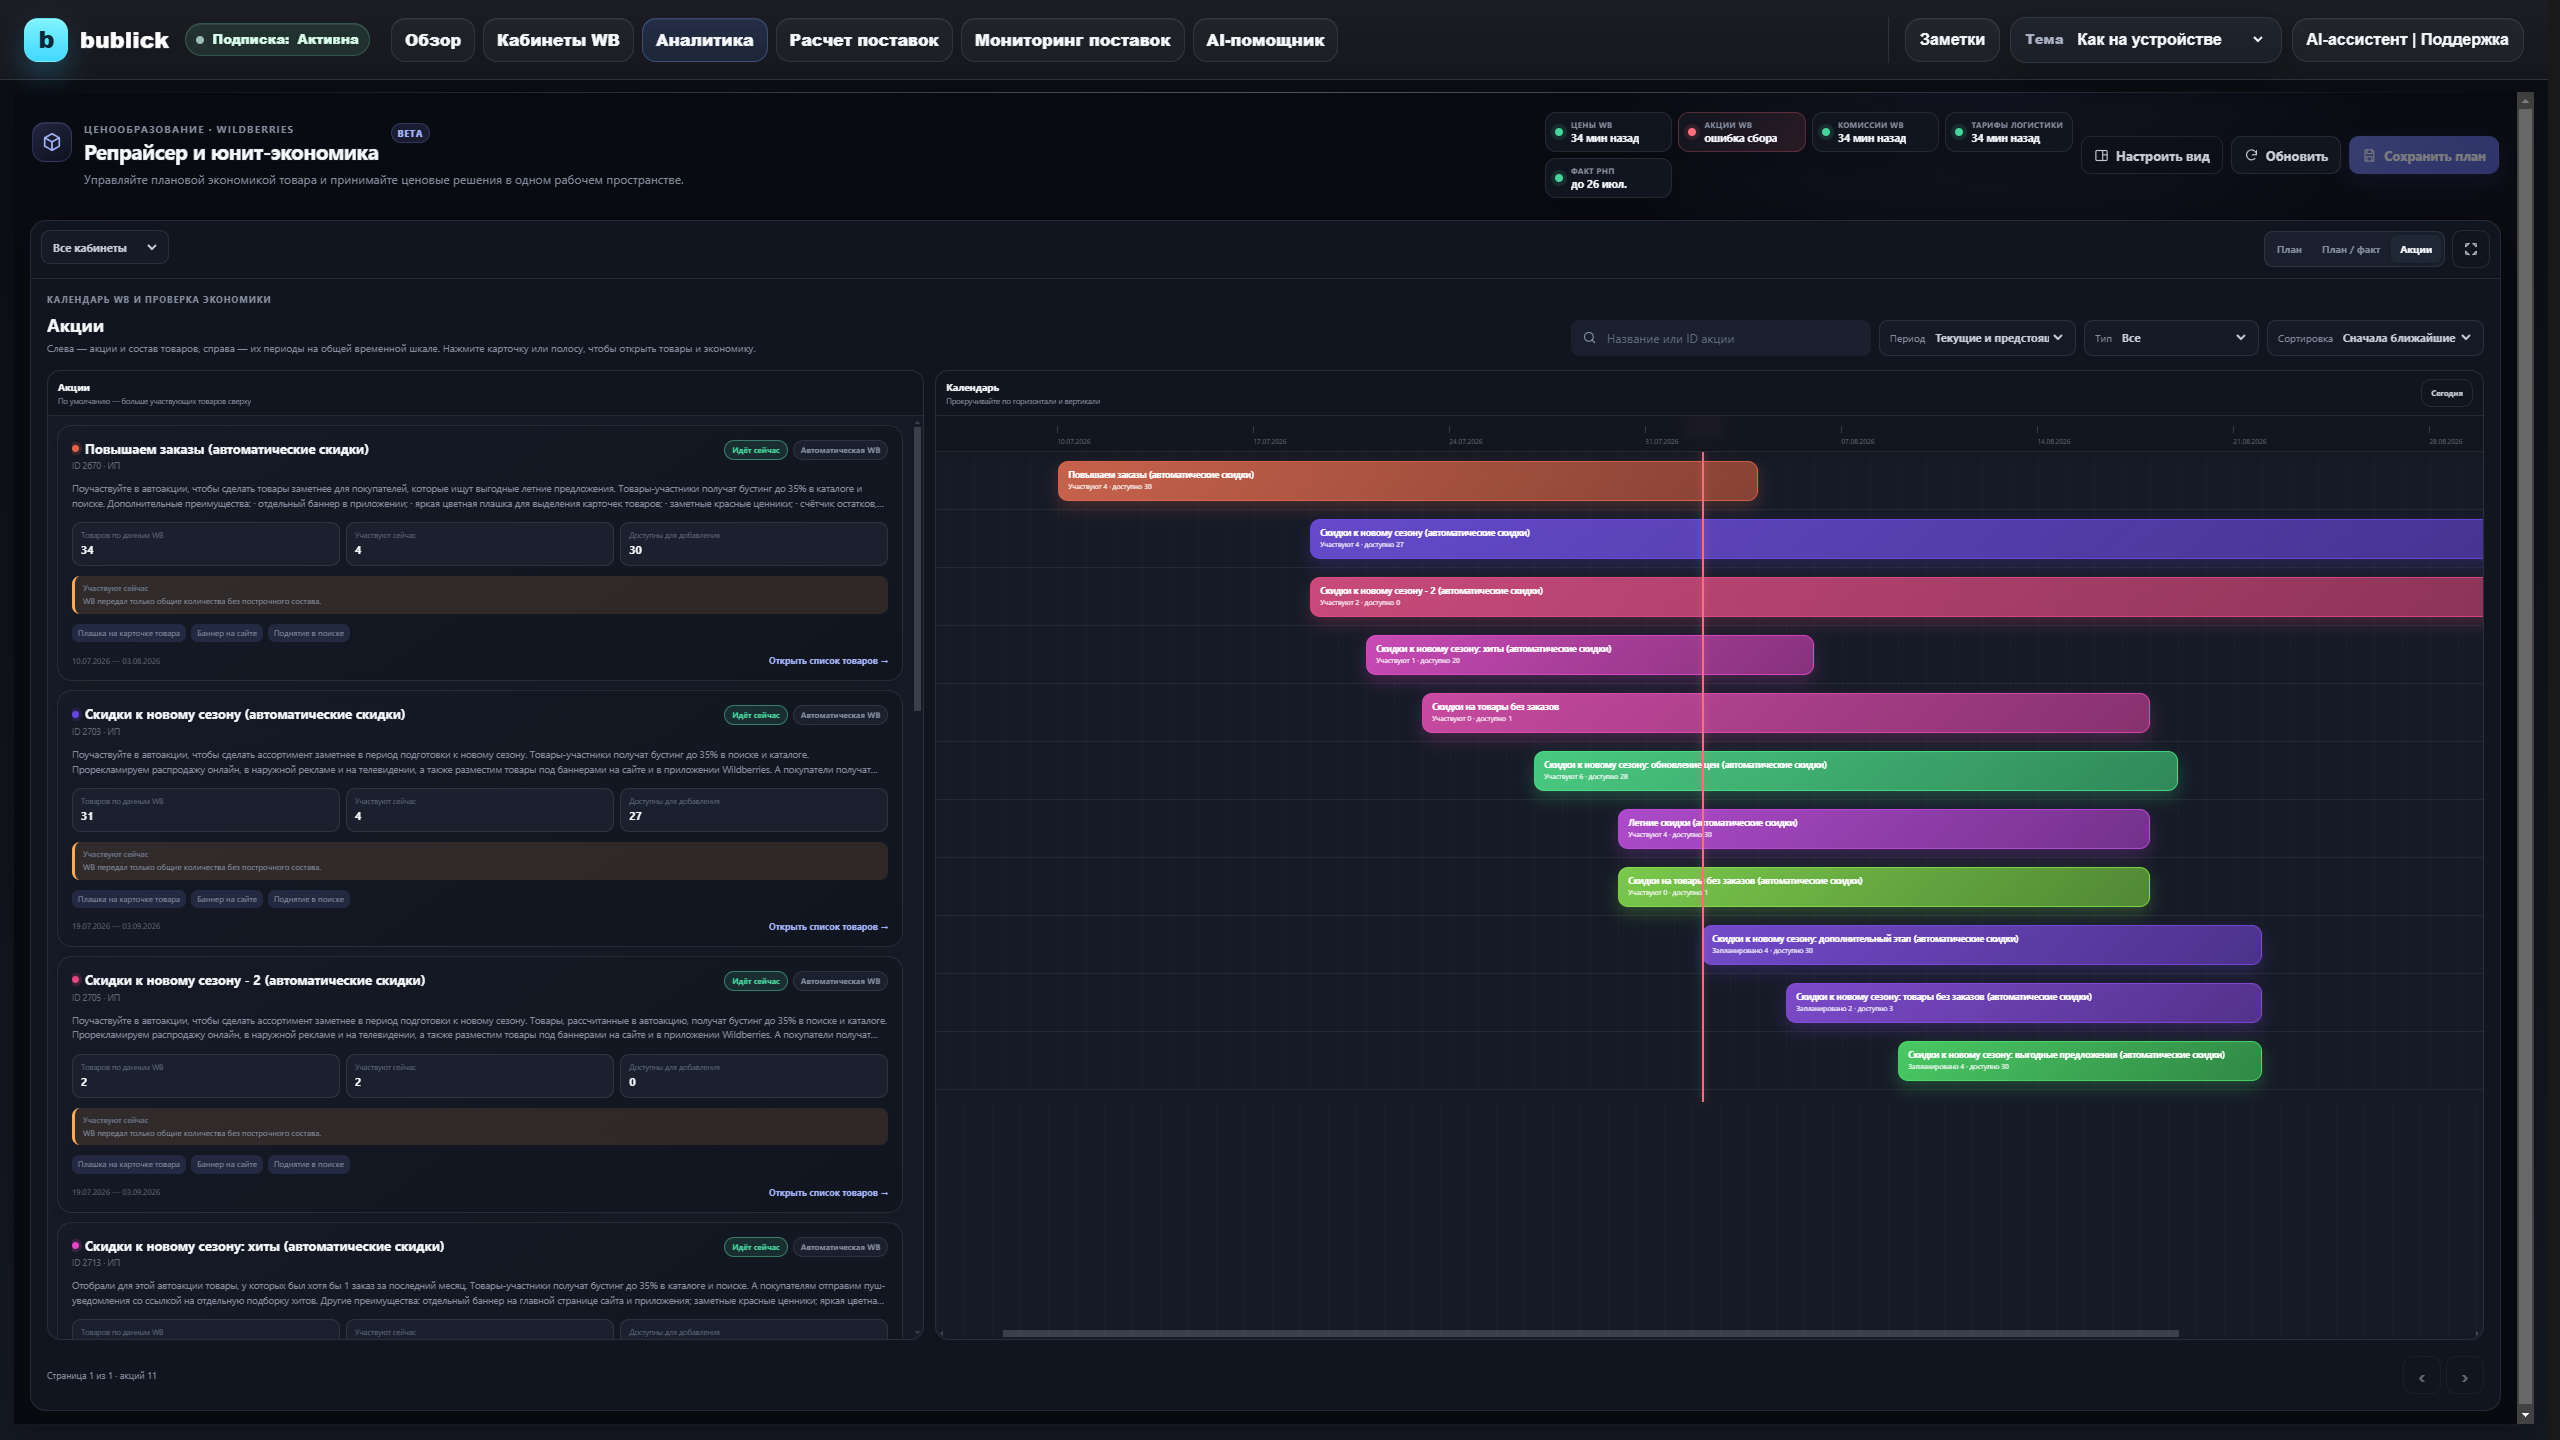The height and width of the screenshot is (1440, 2560).
Task: Click the promotions list vertical scrollbar
Action: pyautogui.click(x=917, y=570)
